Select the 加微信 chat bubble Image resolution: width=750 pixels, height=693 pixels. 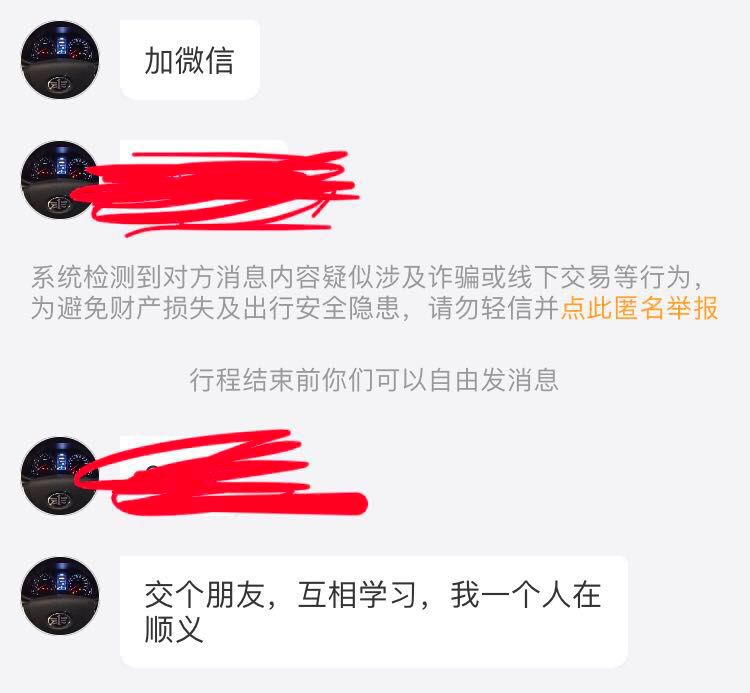tap(190, 60)
